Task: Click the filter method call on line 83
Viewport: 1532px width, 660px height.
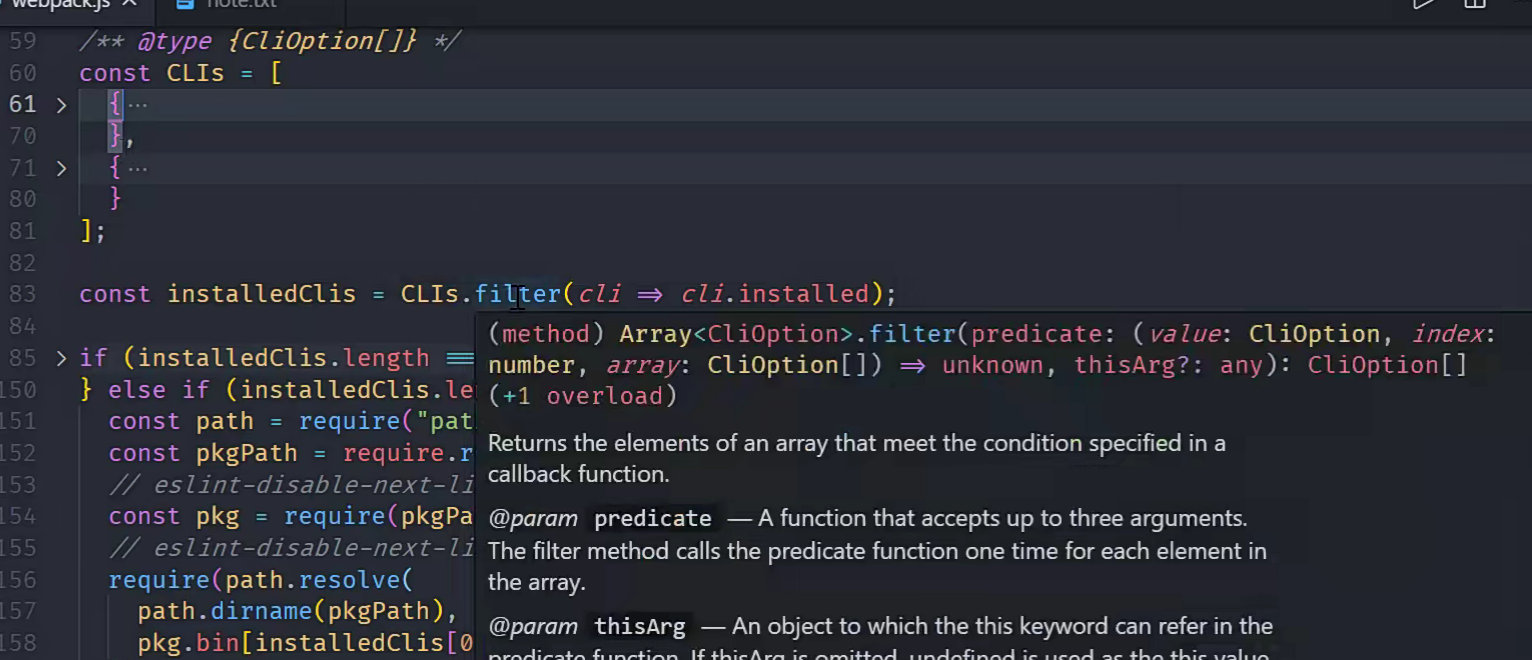Action: click(517, 294)
